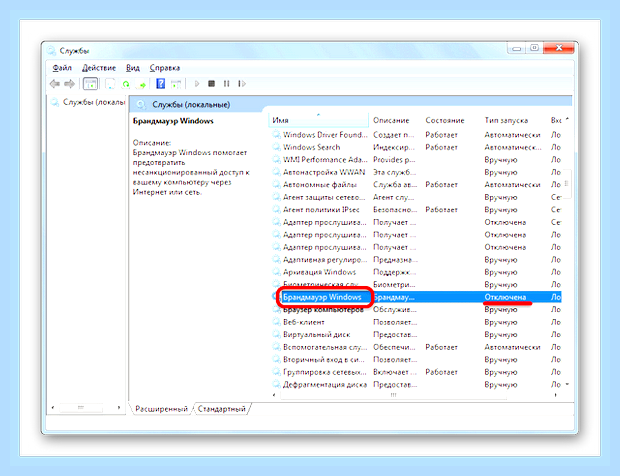
Task: Sort services by the Имя column header
Action: 318,120
